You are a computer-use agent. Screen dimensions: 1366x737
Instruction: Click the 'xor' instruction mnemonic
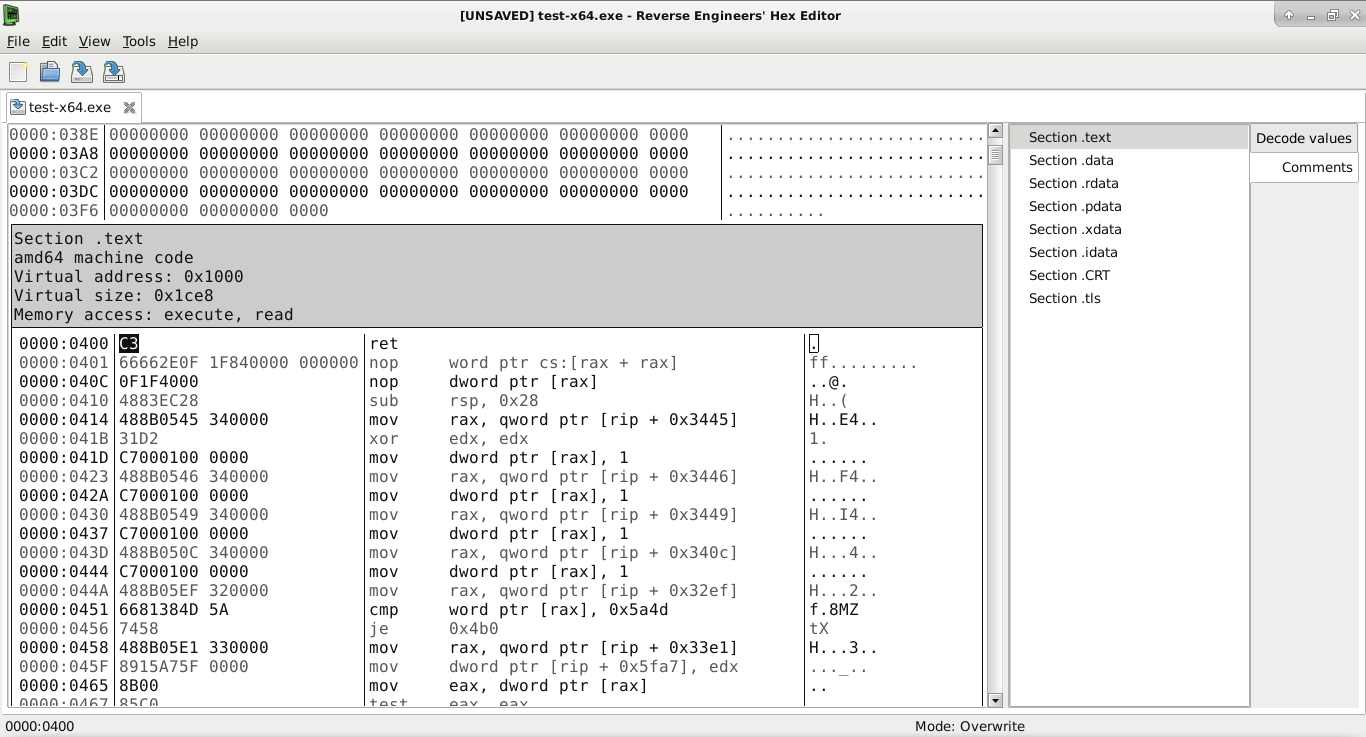point(384,439)
